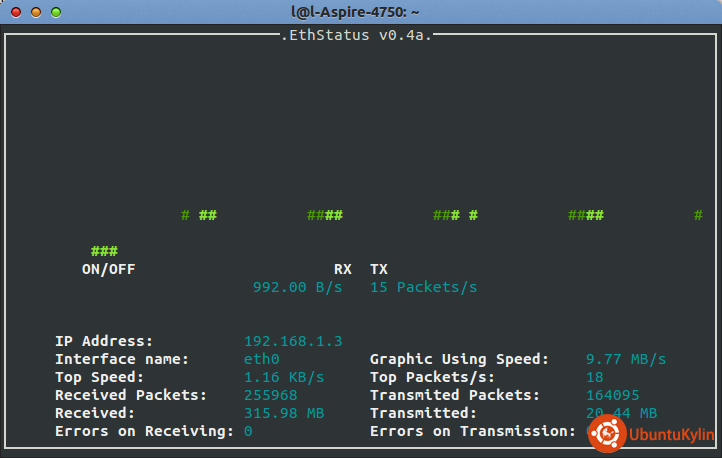
Task: Click the green ### indicator above ON/OFF
Action: tap(104, 251)
